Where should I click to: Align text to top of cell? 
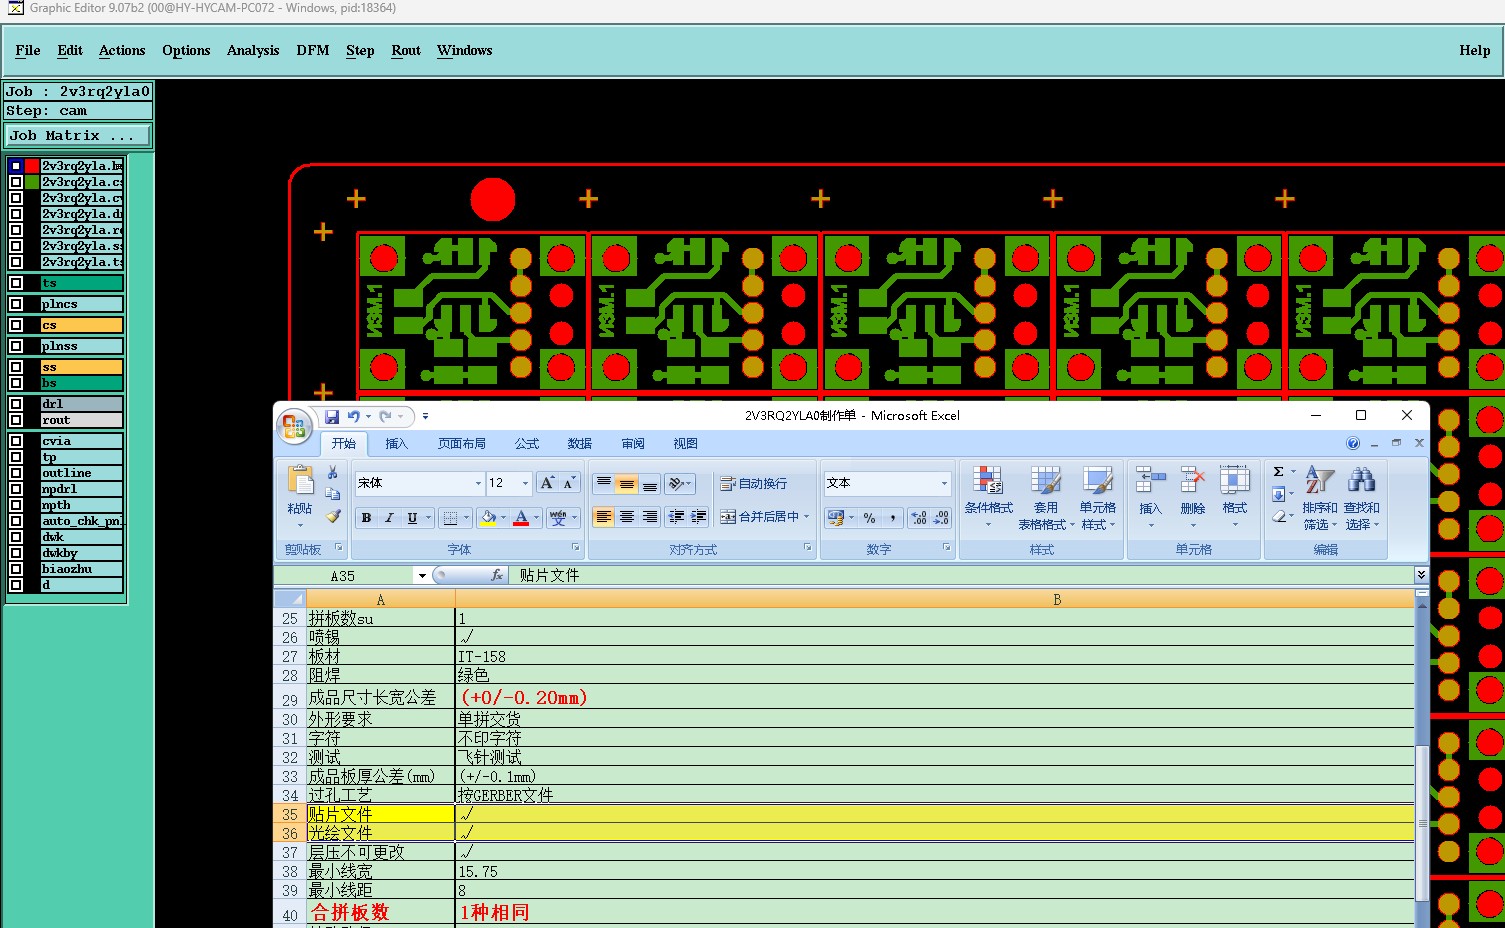[604, 483]
